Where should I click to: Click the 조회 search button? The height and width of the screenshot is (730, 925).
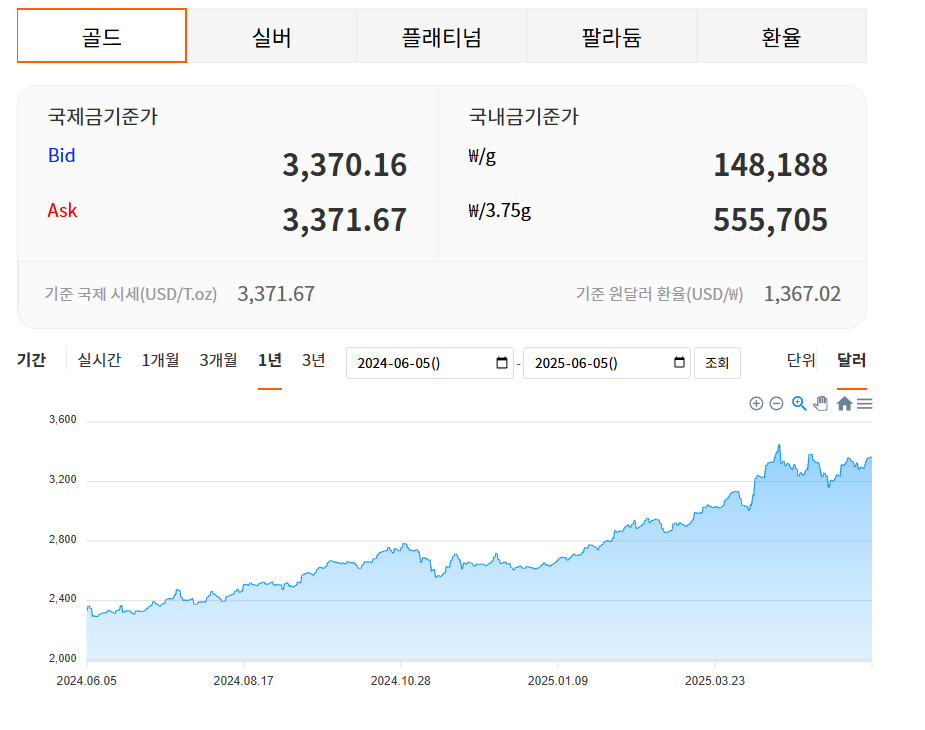pyautogui.click(x=717, y=363)
